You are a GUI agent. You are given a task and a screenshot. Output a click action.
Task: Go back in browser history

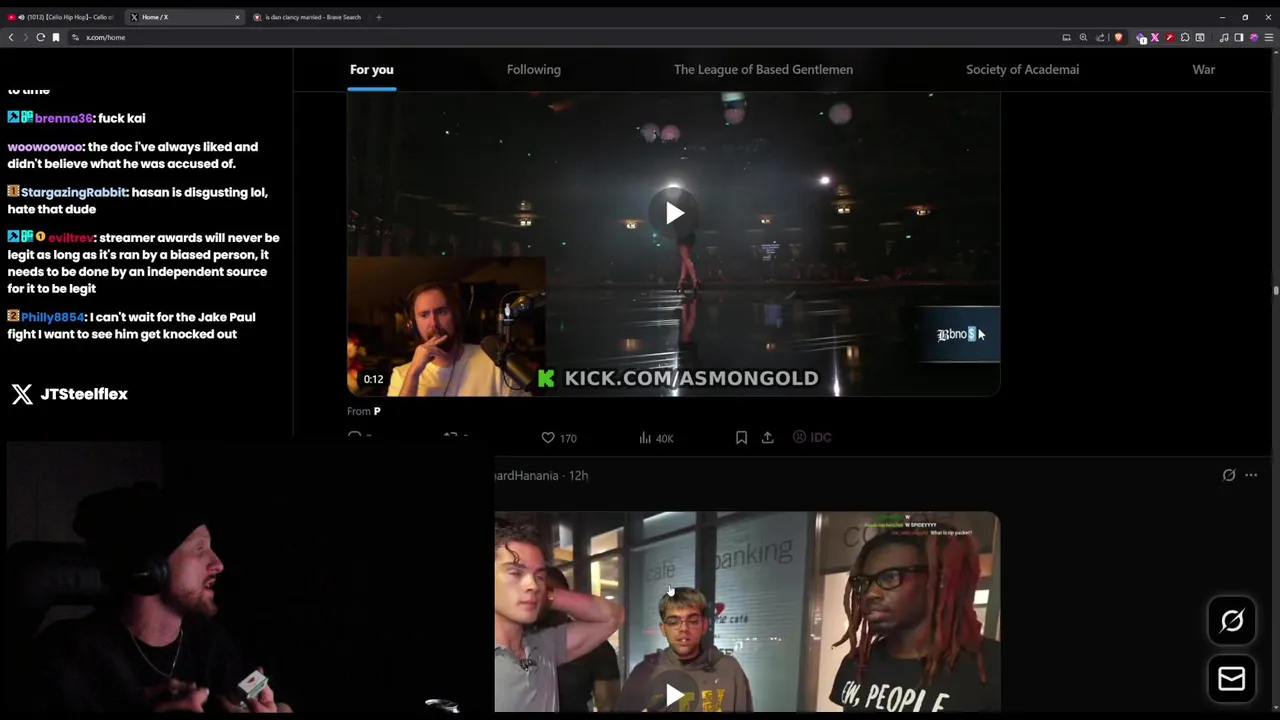(x=11, y=37)
